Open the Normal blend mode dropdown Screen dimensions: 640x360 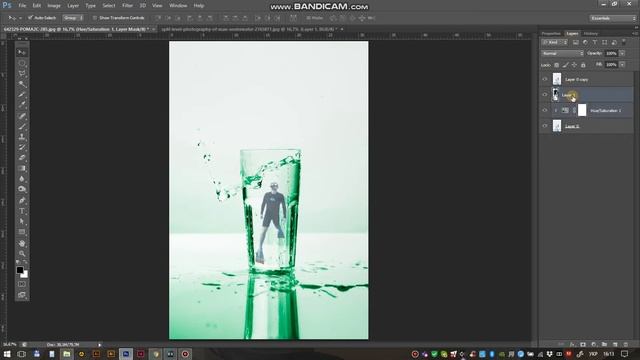562,53
